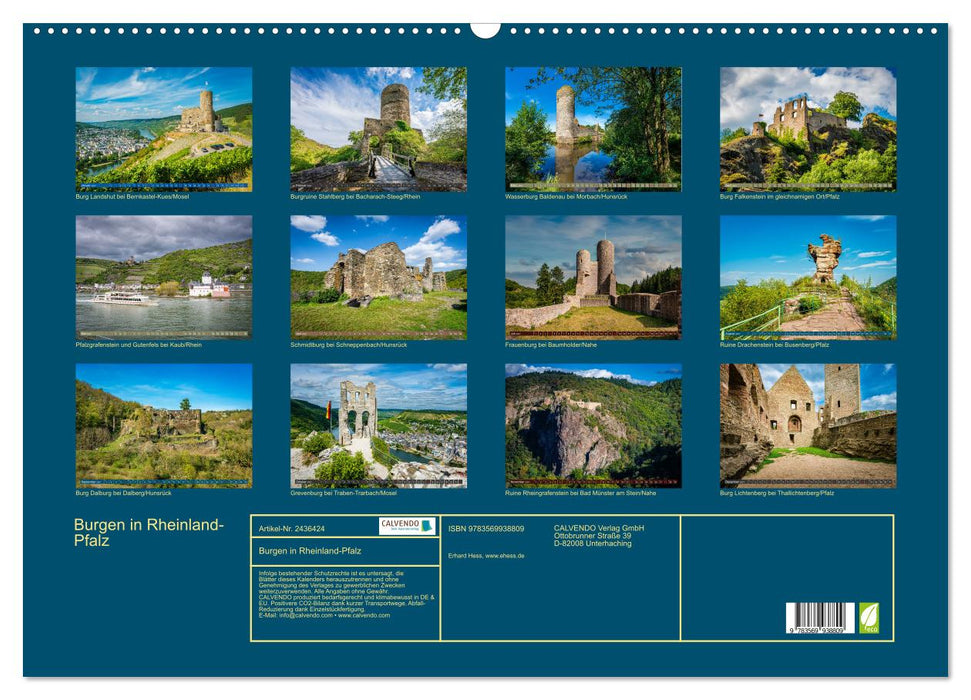This screenshot has height=700, width=971.
Task: Click the CALVENDO logo
Action: click(407, 527)
